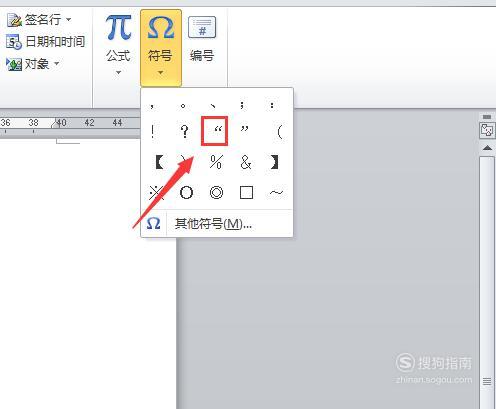
Task: Insert the large circle ○ symbol
Action: point(186,193)
